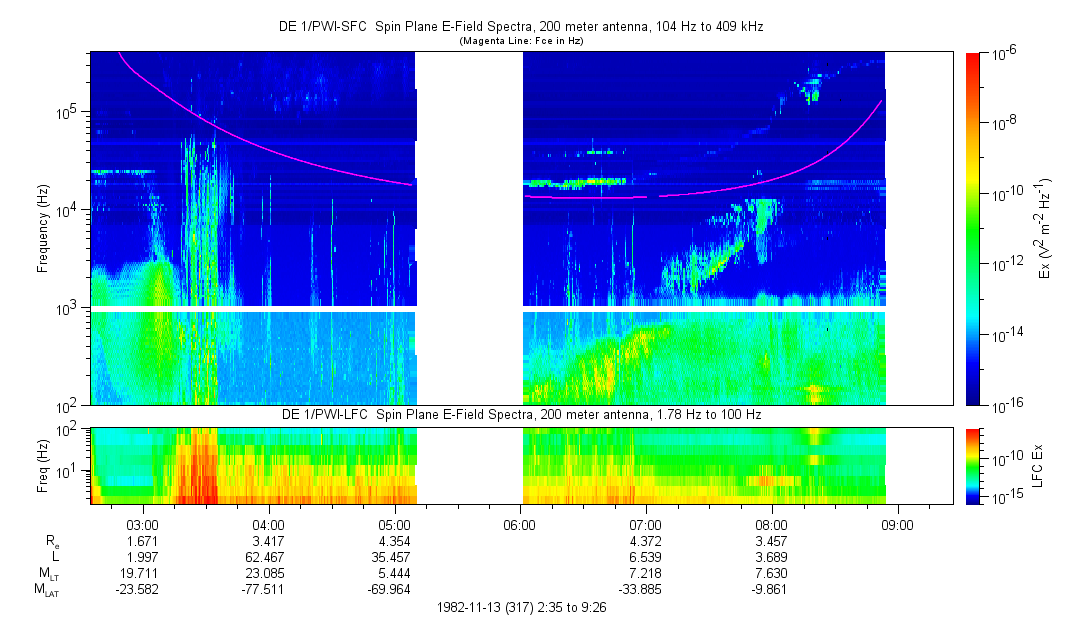Click the Re row label
The image size is (1083, 620).
[x=52, y=542]
